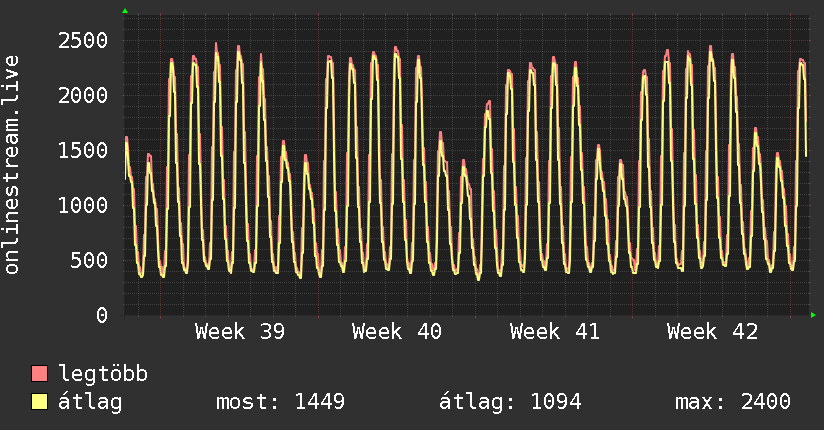Click the max: 2400 statistic
The width and height of the screenshot is (824, 430).
(733, 402)
